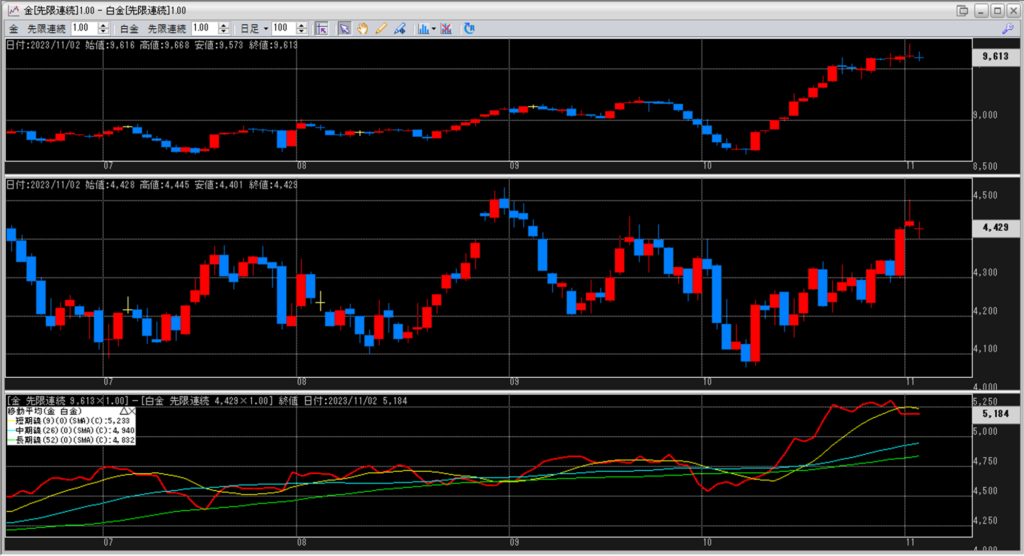This screenshot has height=556, width=1024.
Task: Collapse the 移動平均 legend with triangle
Action: (x=122, y=411)
